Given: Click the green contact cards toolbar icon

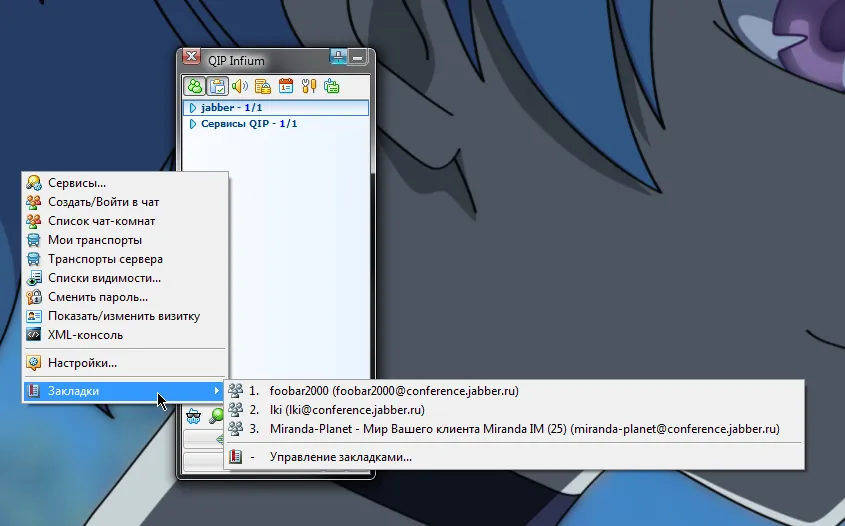Looking at the screenshot, I should tap(331, 86).
